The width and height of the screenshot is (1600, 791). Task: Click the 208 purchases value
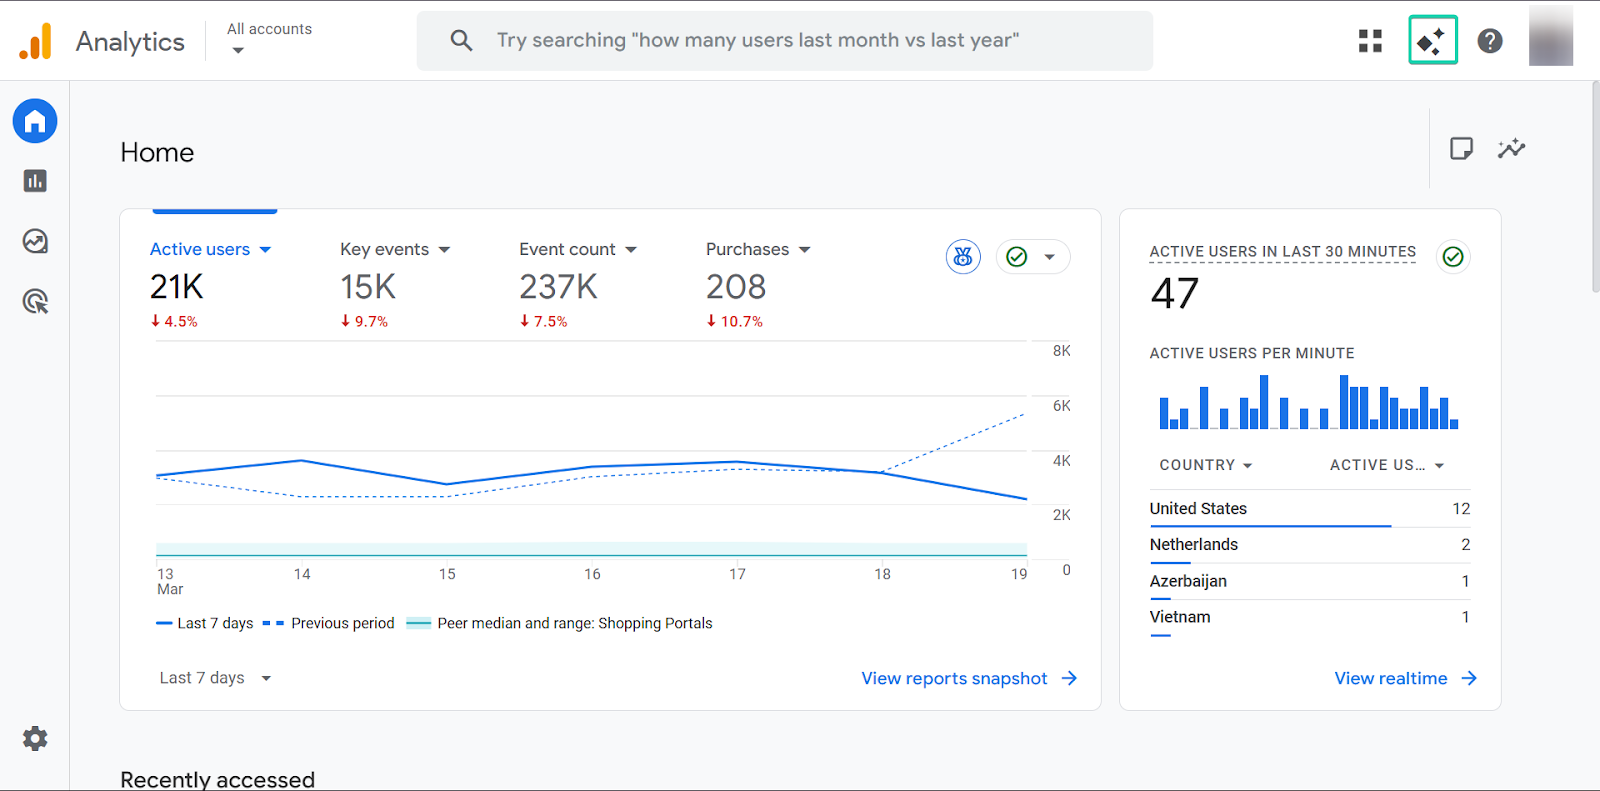click(x=736, y=287)
